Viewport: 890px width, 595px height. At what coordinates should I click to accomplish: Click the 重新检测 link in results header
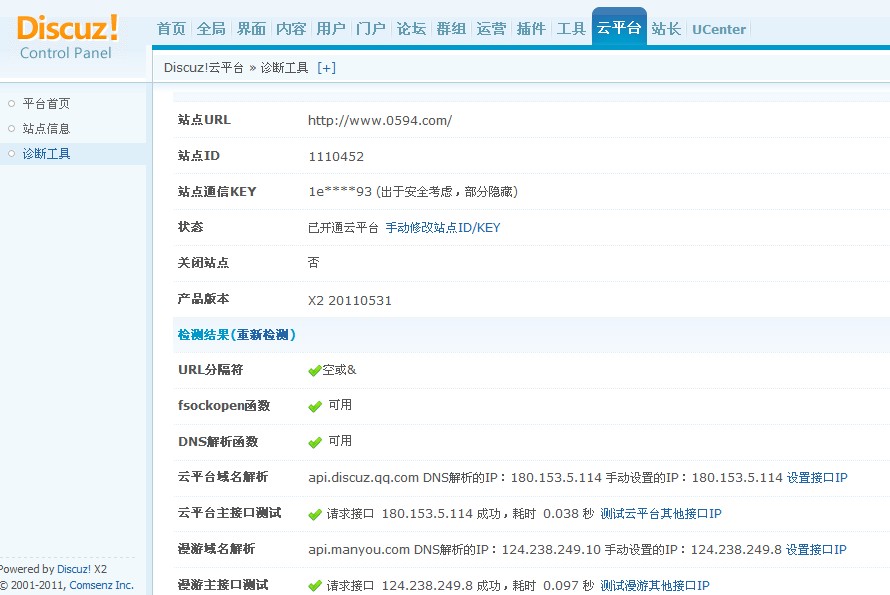(263, 335)
